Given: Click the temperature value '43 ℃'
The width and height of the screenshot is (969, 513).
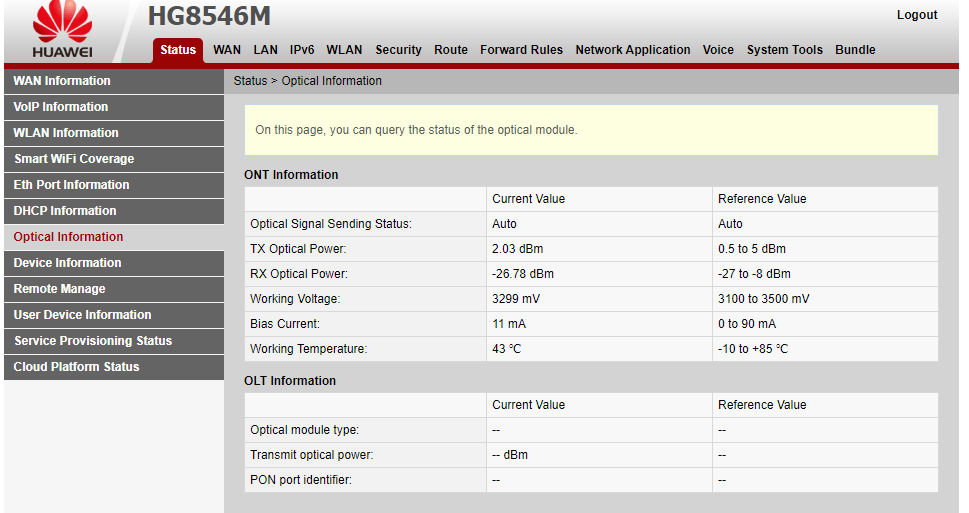Looking at the screenshot, I should pyautogui.click(x=506, y=349).
